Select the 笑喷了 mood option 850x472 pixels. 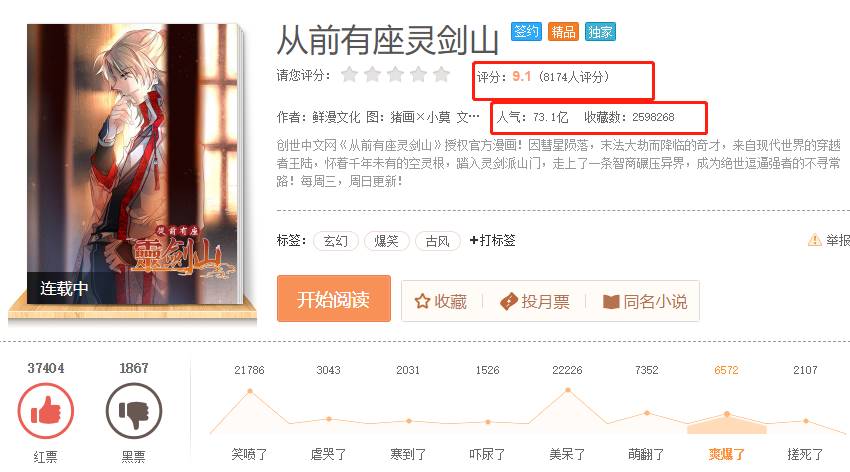[249, 454]
